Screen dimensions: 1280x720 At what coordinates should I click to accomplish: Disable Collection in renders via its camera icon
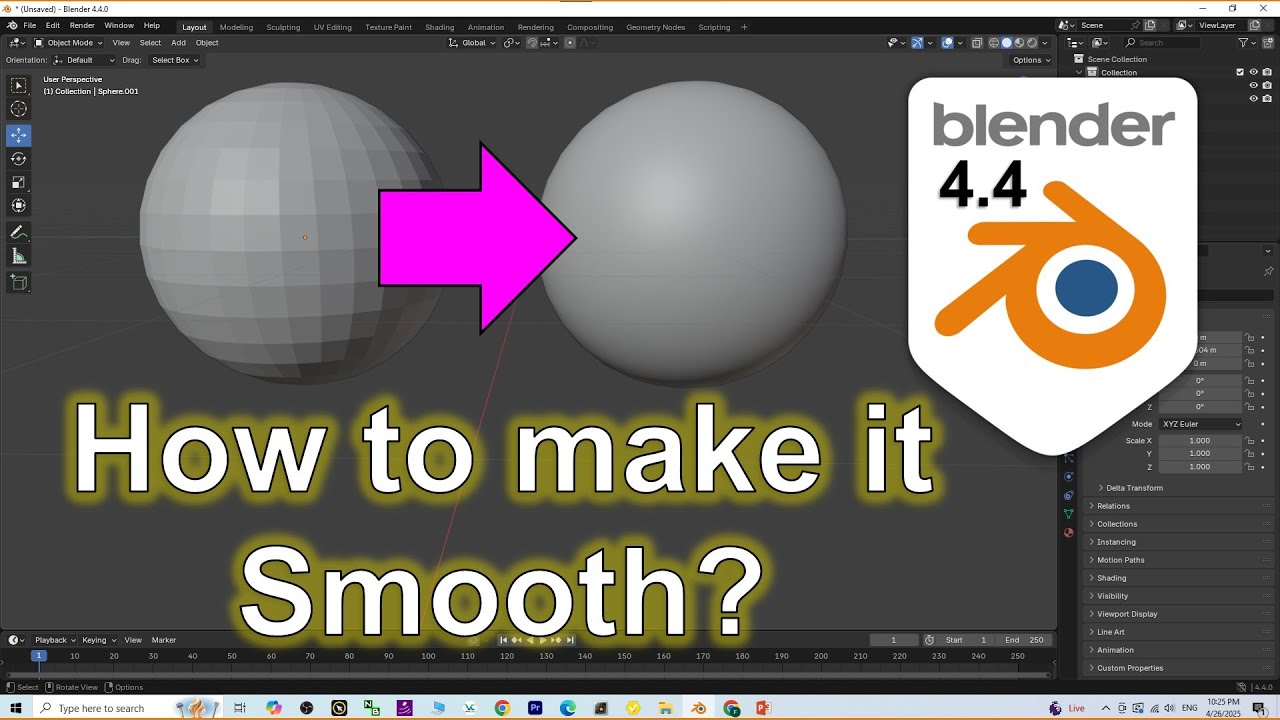(1267, 72)
